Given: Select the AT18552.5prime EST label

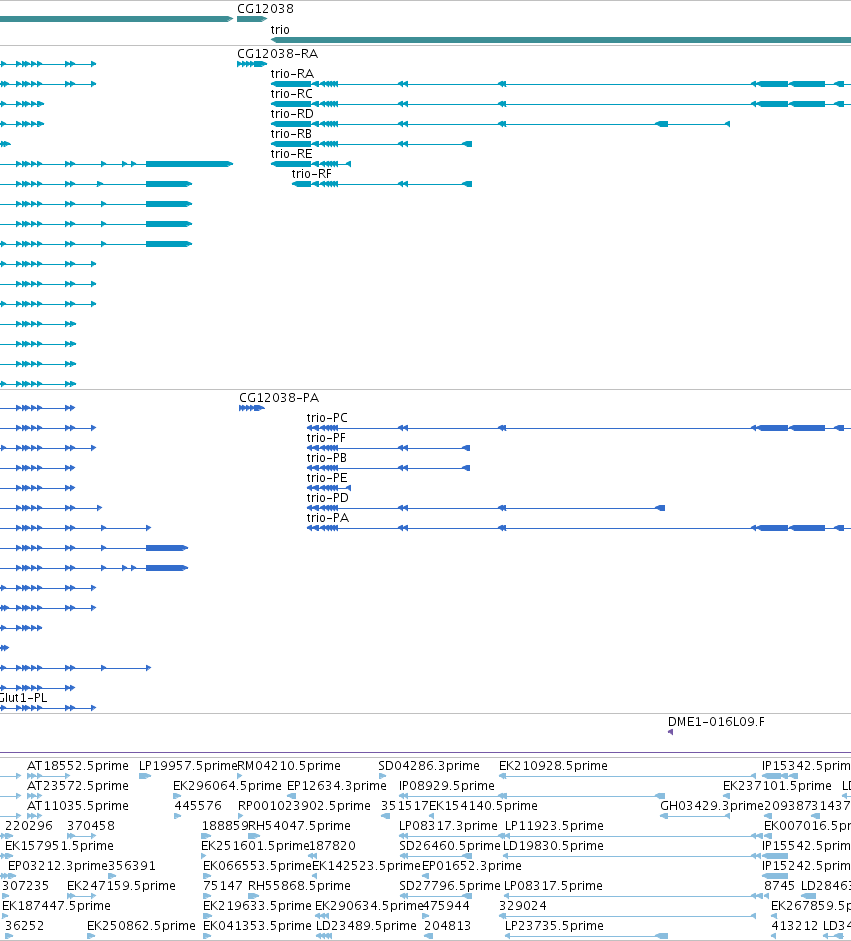Looking at the screenshot, I should point(77,766).
